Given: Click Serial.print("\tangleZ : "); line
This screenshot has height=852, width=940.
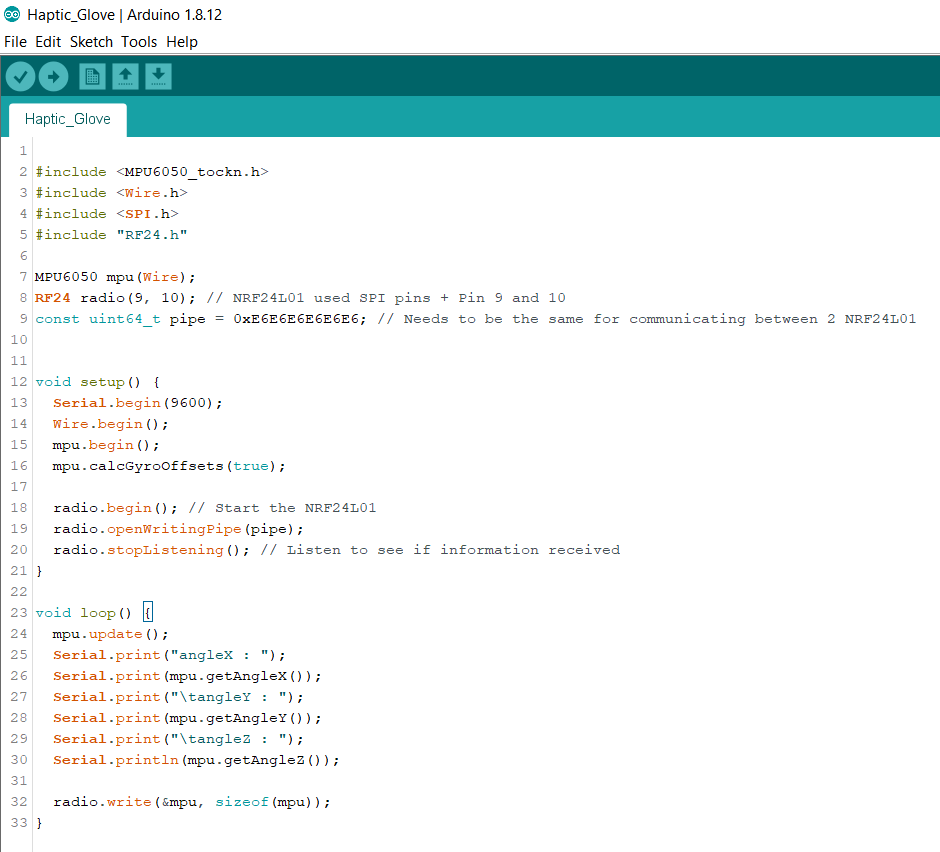Looking at the screenshot, I should pyautogui.click(x=178, y=739).
